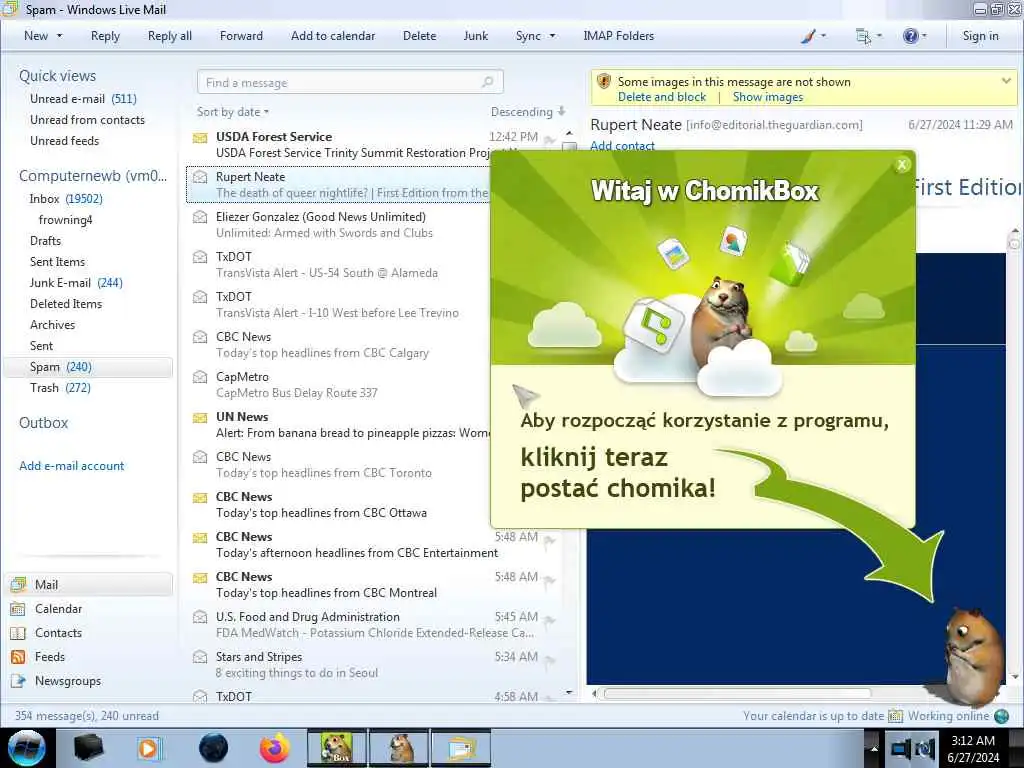
Task: Click the blue Help question mark icon
Action: point(910,36)
